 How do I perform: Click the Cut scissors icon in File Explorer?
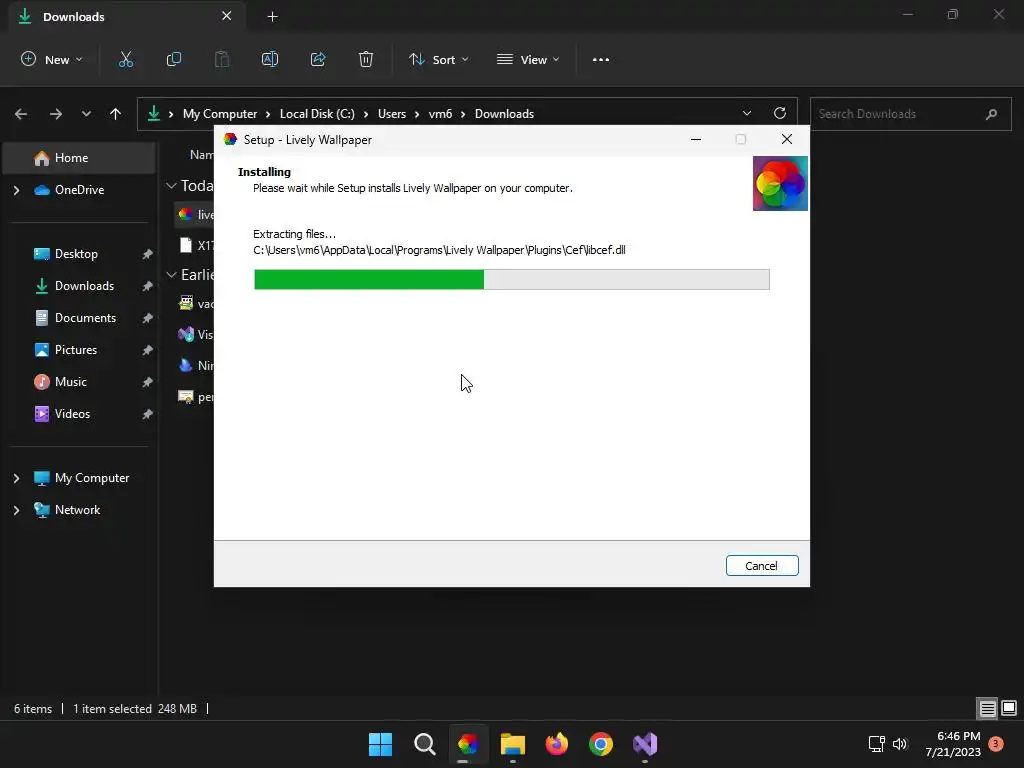(125, 59)
